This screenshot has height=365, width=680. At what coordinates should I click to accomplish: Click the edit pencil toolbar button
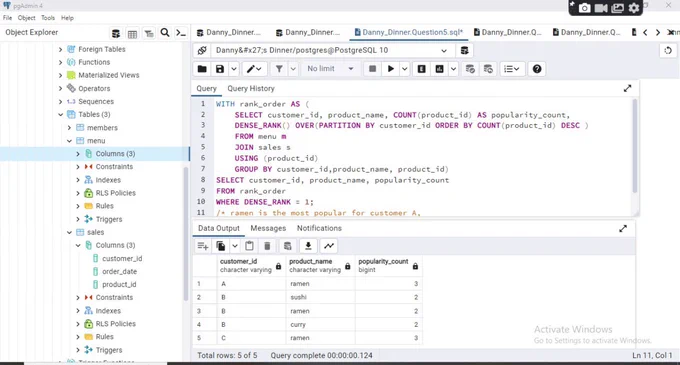(x=254, y=69)
